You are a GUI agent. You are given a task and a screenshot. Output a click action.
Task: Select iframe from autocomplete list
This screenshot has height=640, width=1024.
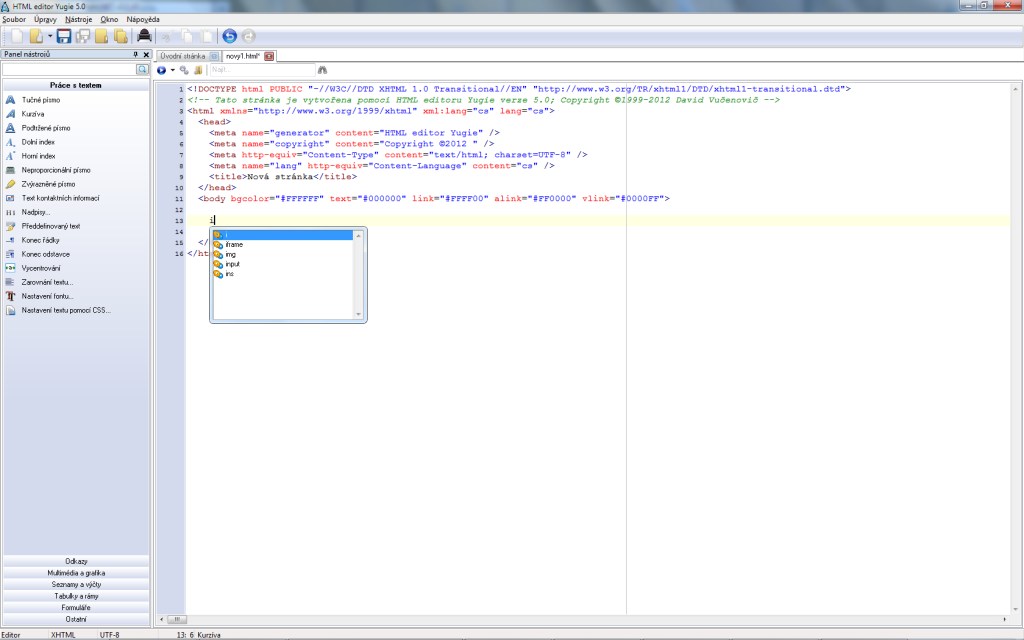point(234,245)
